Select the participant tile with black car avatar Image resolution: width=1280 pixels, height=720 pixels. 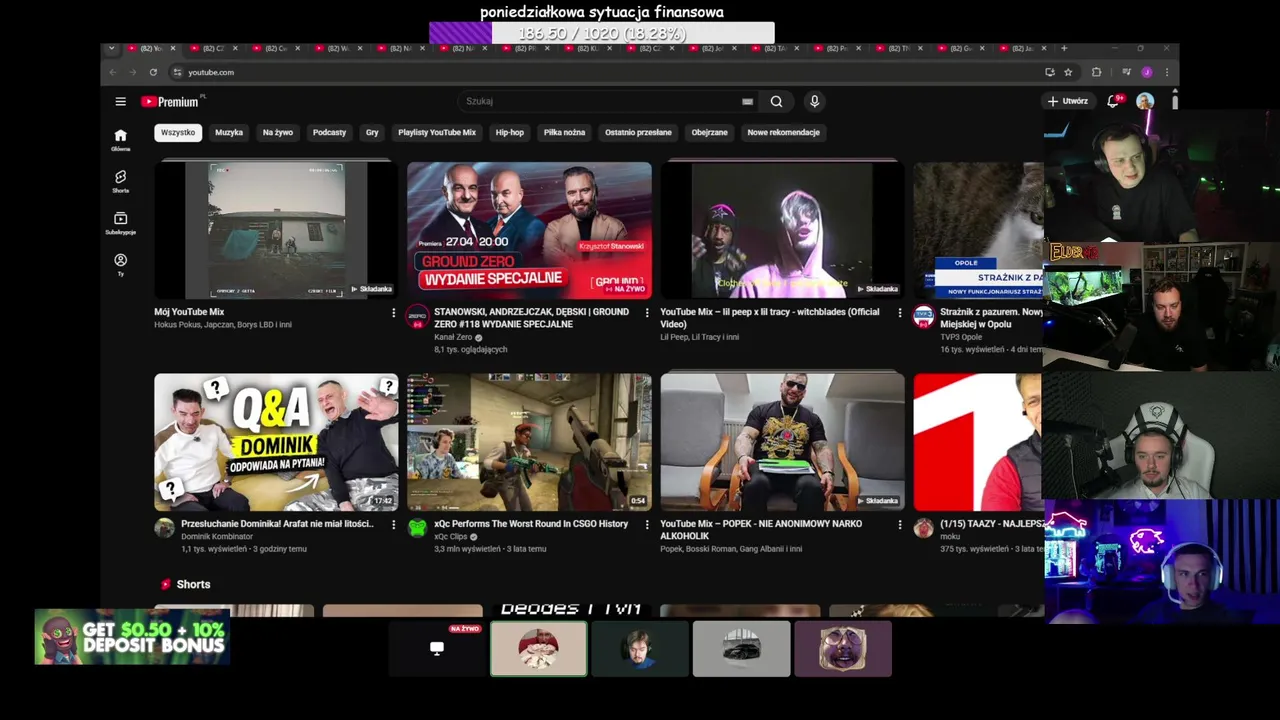pos(741,648)
